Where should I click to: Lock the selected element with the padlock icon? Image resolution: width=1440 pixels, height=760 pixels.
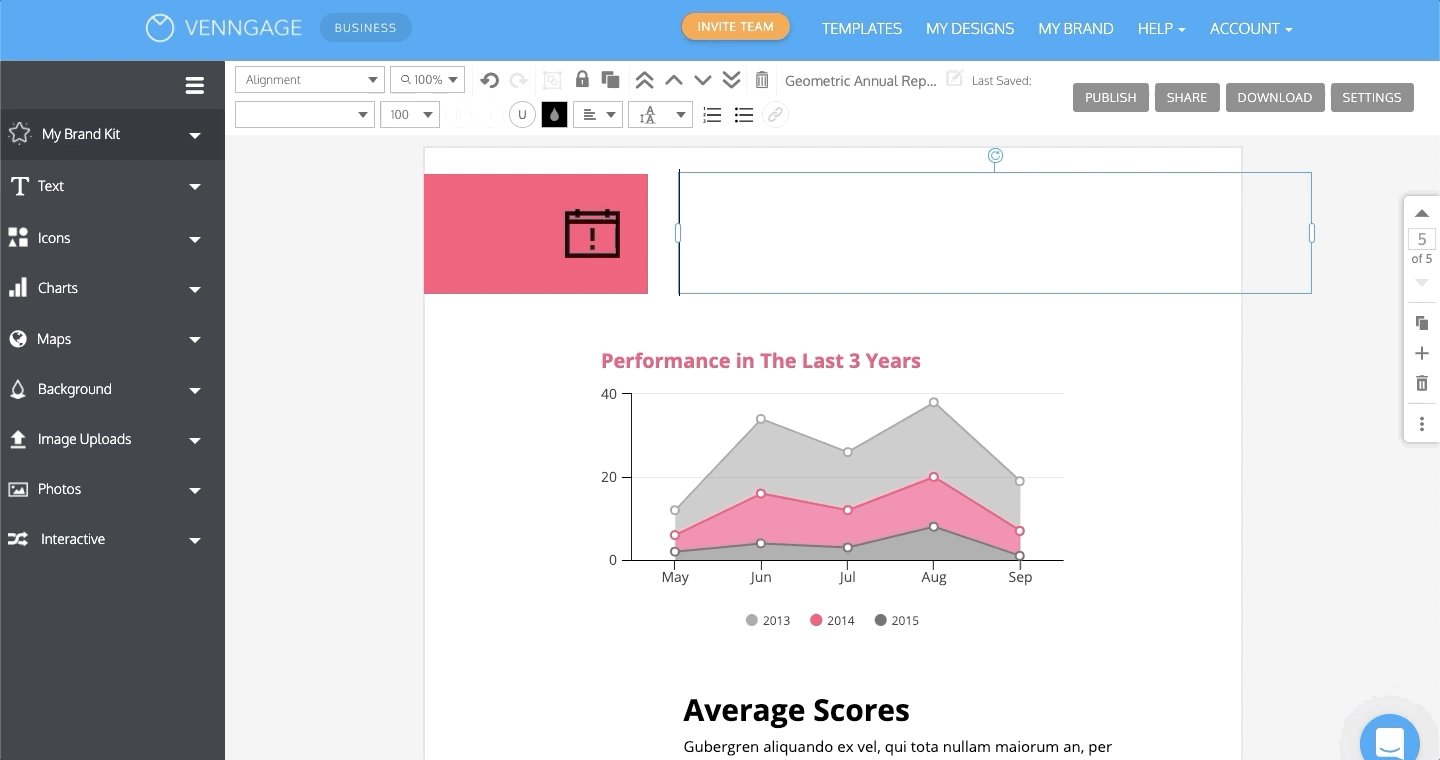582,79
